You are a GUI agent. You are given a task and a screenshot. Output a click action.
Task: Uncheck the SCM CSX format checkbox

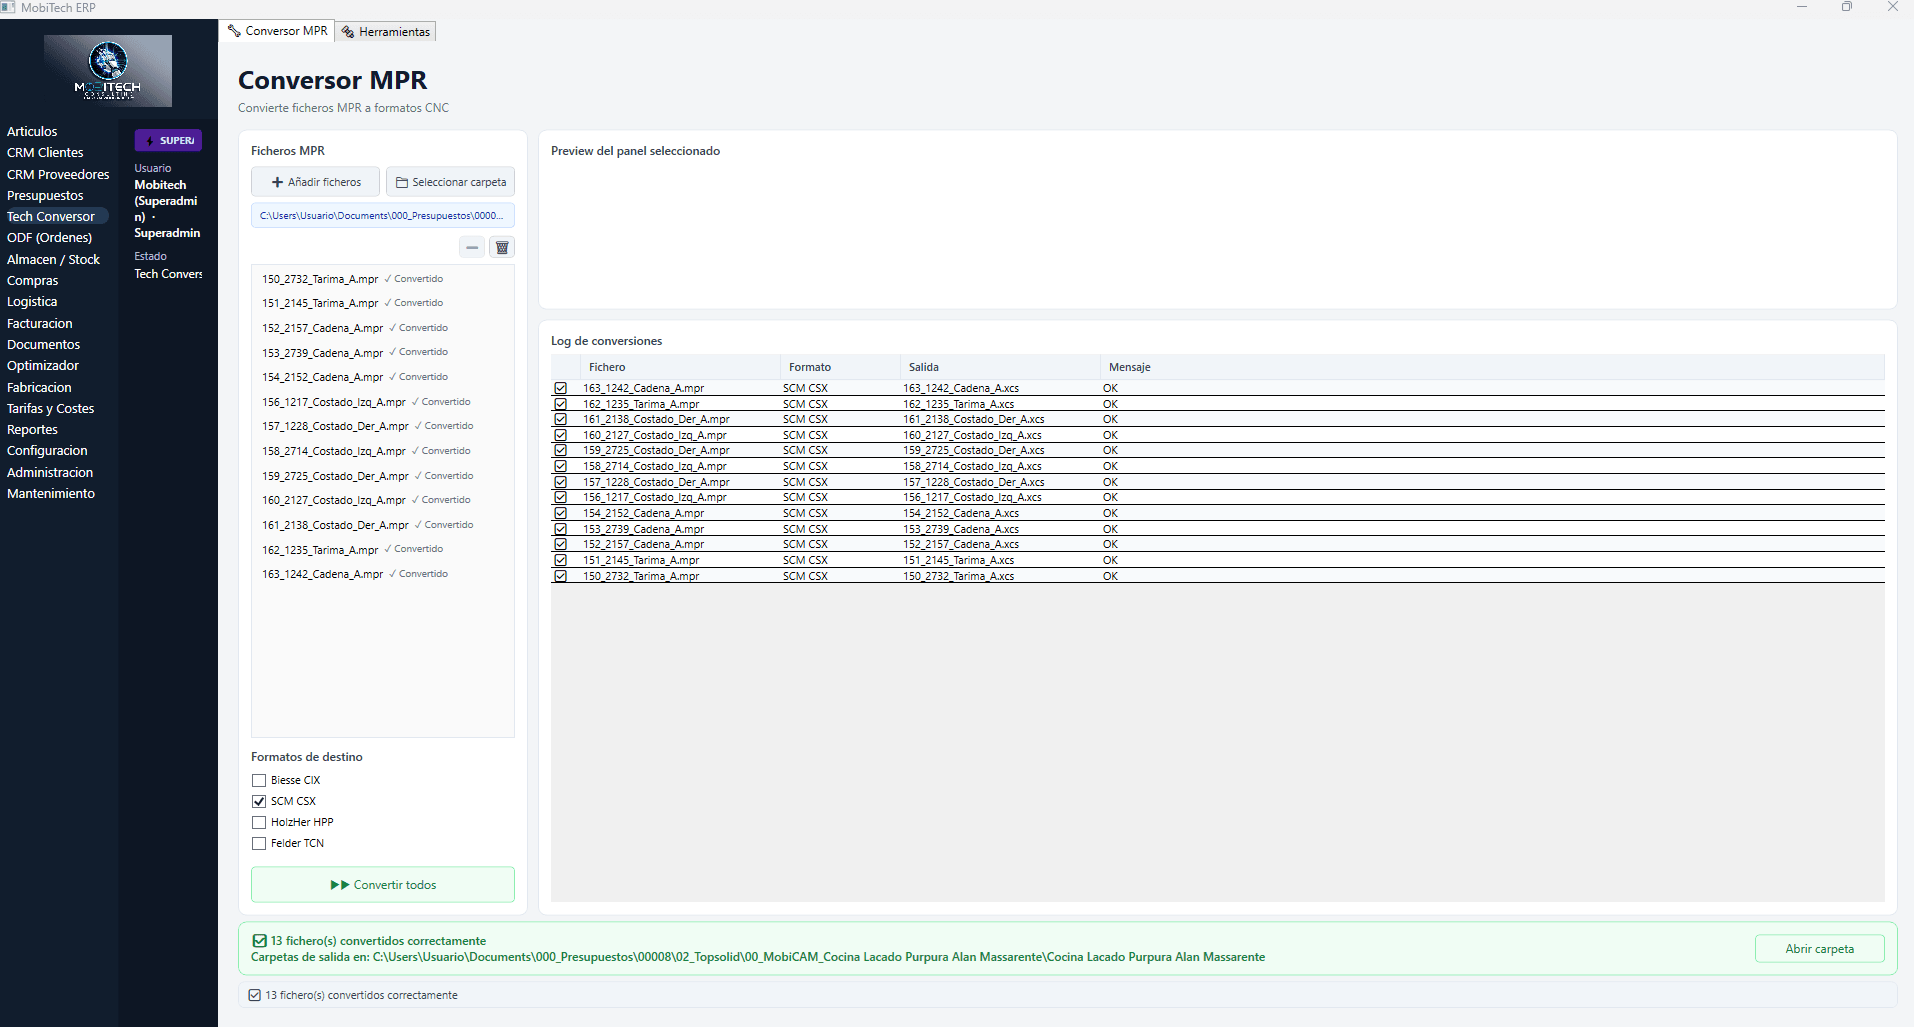(259, 801)
